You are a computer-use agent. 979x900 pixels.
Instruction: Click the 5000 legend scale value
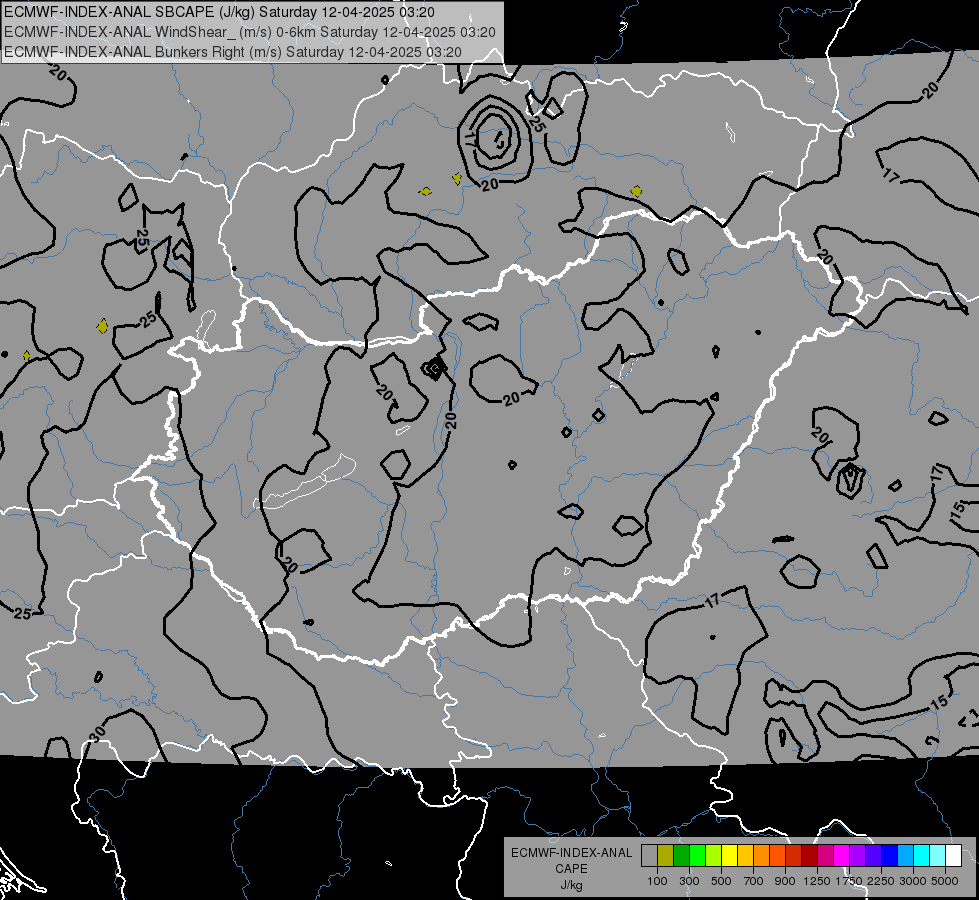(945, 881)
